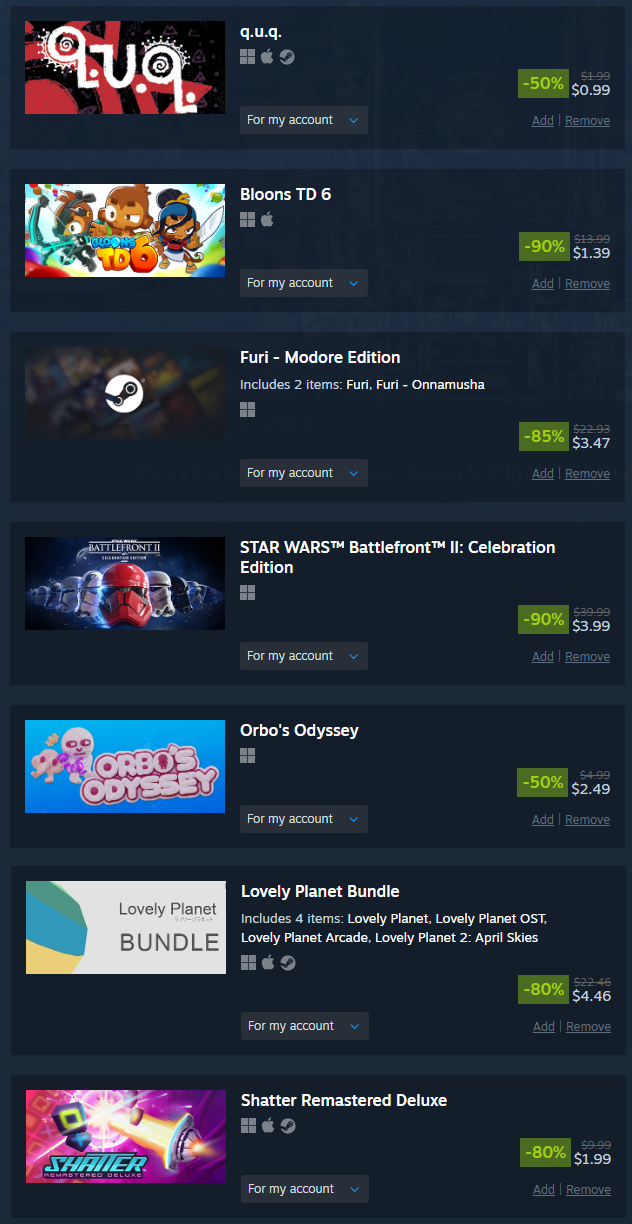Screen dimensions: 632x1224
Task: Open the 'For my account' dropdown for Orbo's Odyssey
Action: click(x=304, y=819)
